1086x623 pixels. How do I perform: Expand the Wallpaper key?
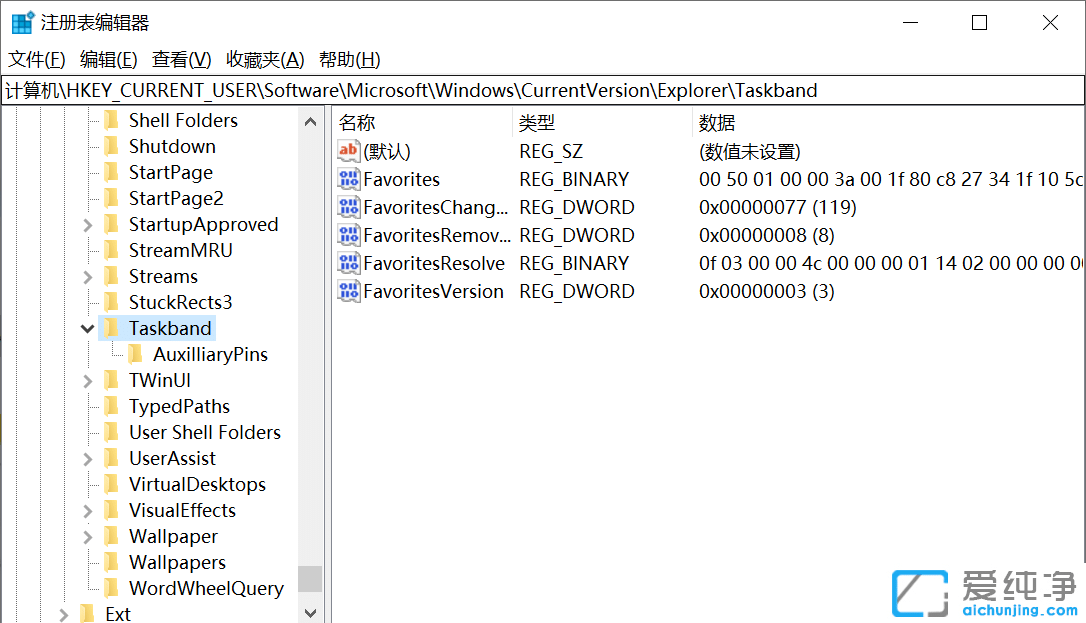pyautogui.click(x=87, y=536)
